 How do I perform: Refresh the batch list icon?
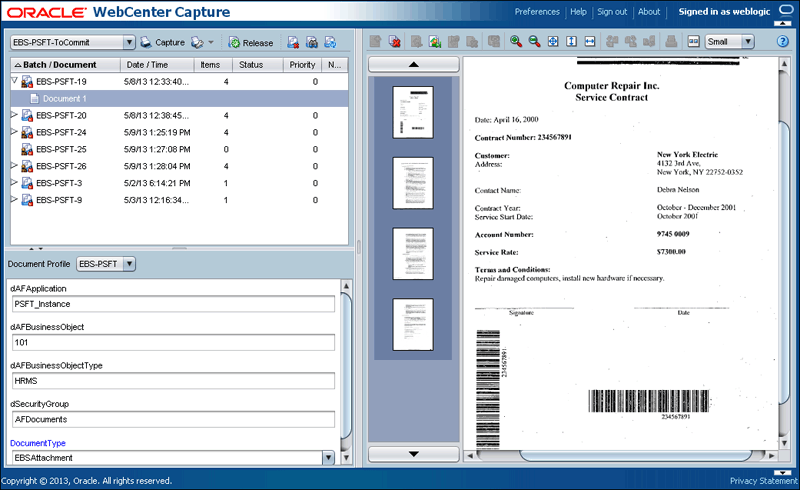[330, 42]
